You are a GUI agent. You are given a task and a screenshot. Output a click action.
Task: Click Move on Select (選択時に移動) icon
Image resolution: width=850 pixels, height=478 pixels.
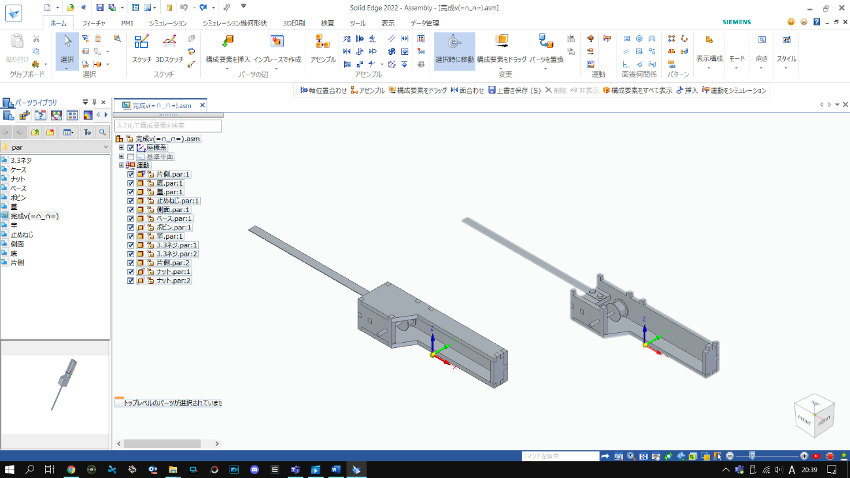pyautogui.click(x=455, y=42)
